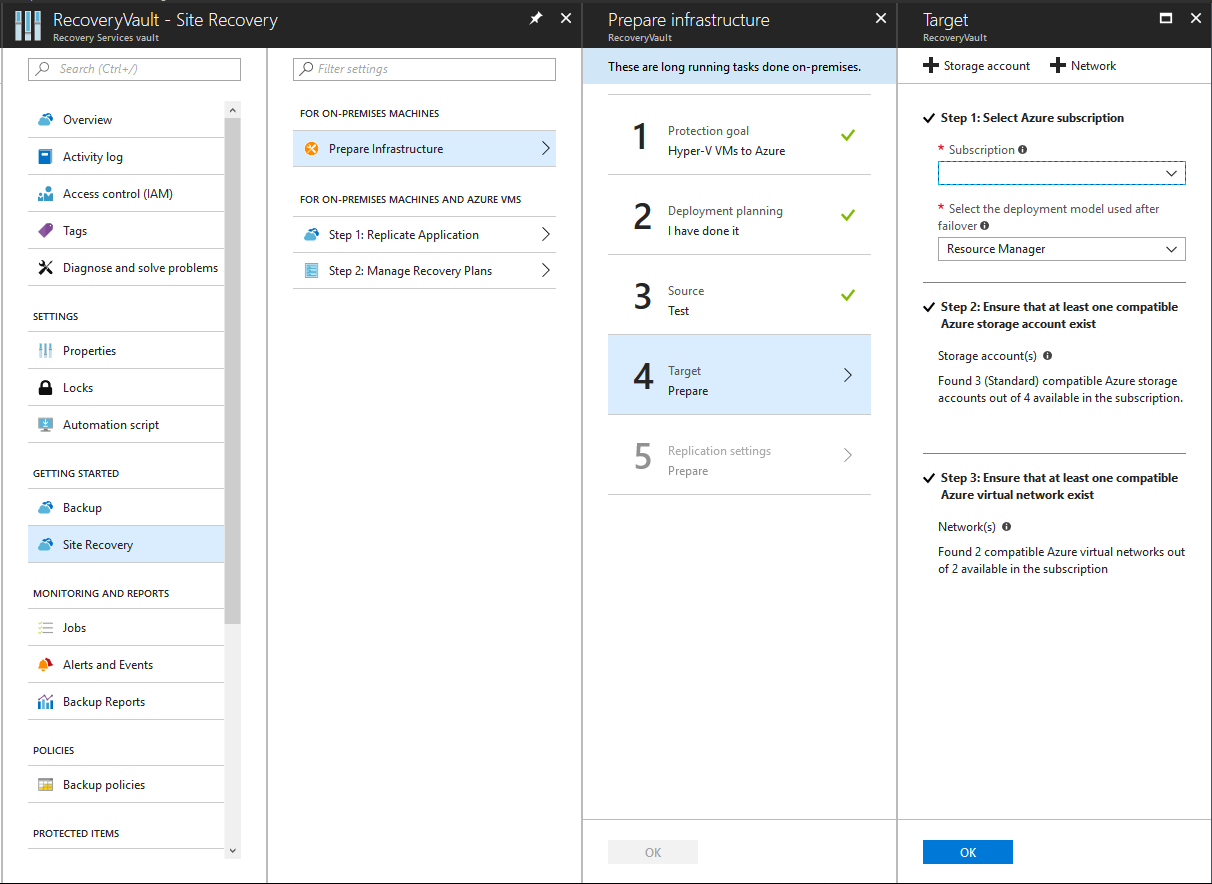Open Backup under Getting Started
Viewport: 1212px width, 884px height.
coord(126,508)
